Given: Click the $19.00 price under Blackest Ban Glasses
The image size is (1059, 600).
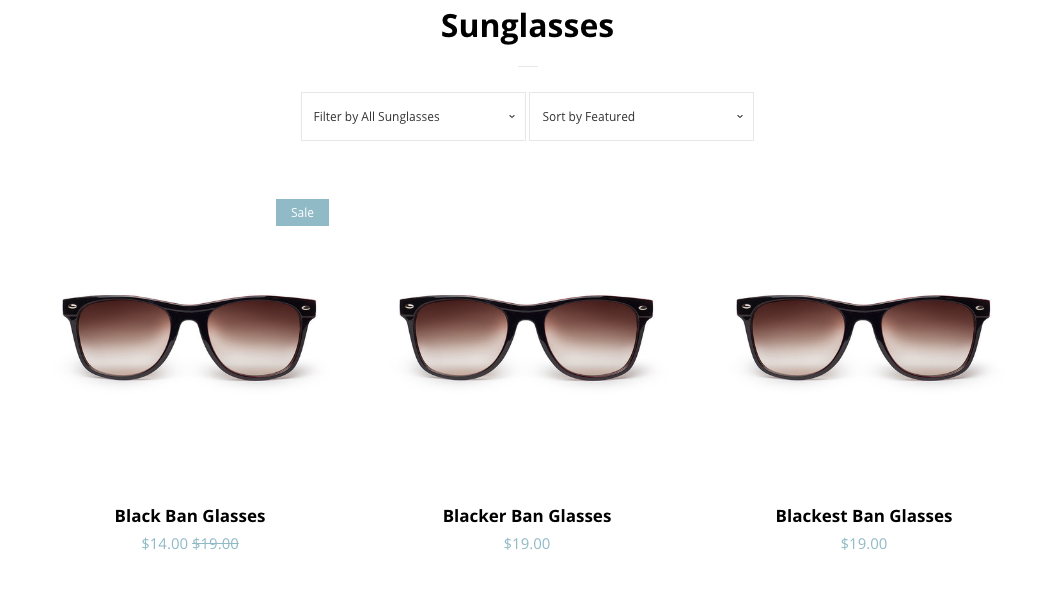Looking at the screenshot, I should point(864,544).
